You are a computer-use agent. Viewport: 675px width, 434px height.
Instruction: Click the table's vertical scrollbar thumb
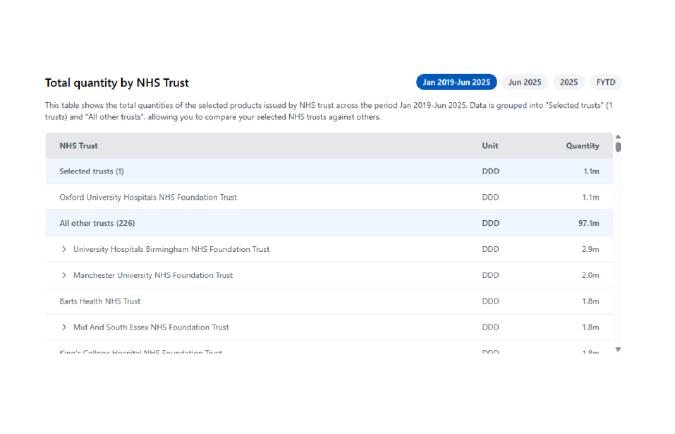point(618,147)
